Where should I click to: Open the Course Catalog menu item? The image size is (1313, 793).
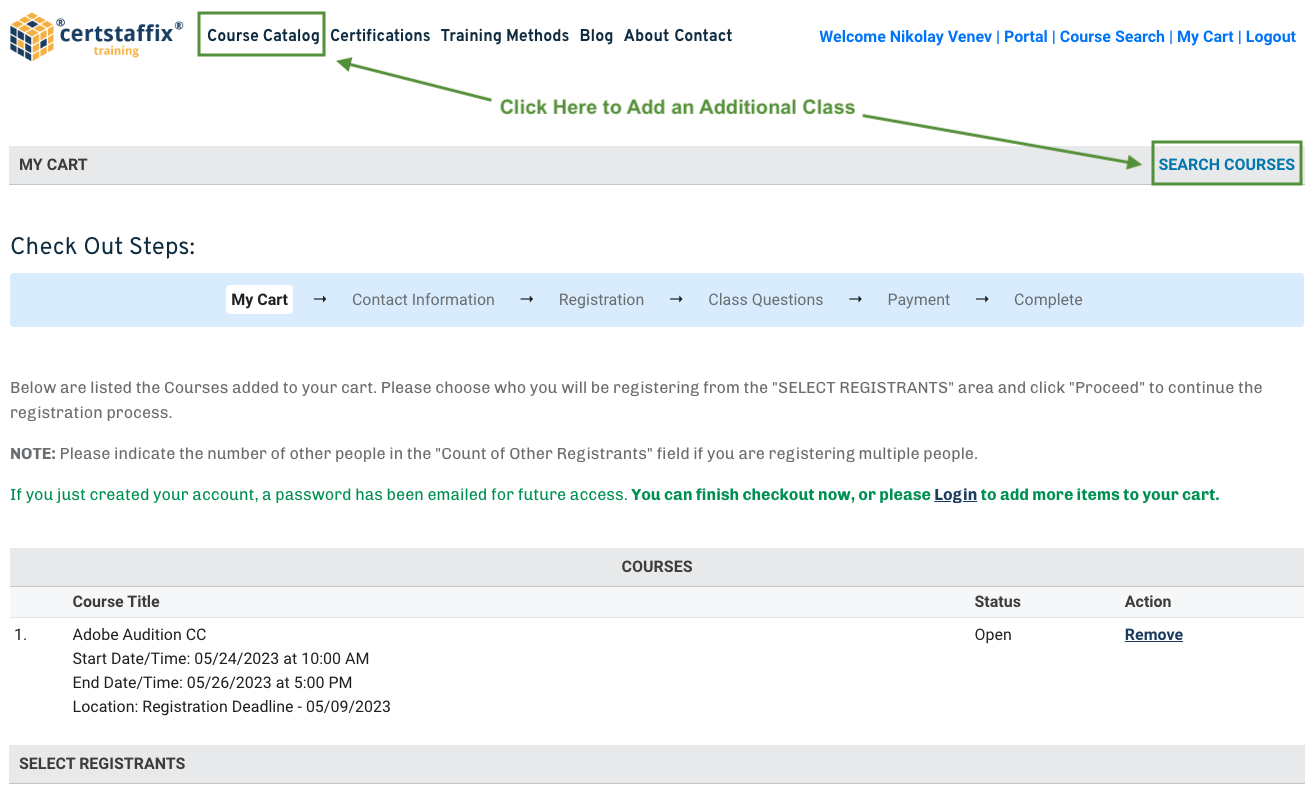click(261, 35)
